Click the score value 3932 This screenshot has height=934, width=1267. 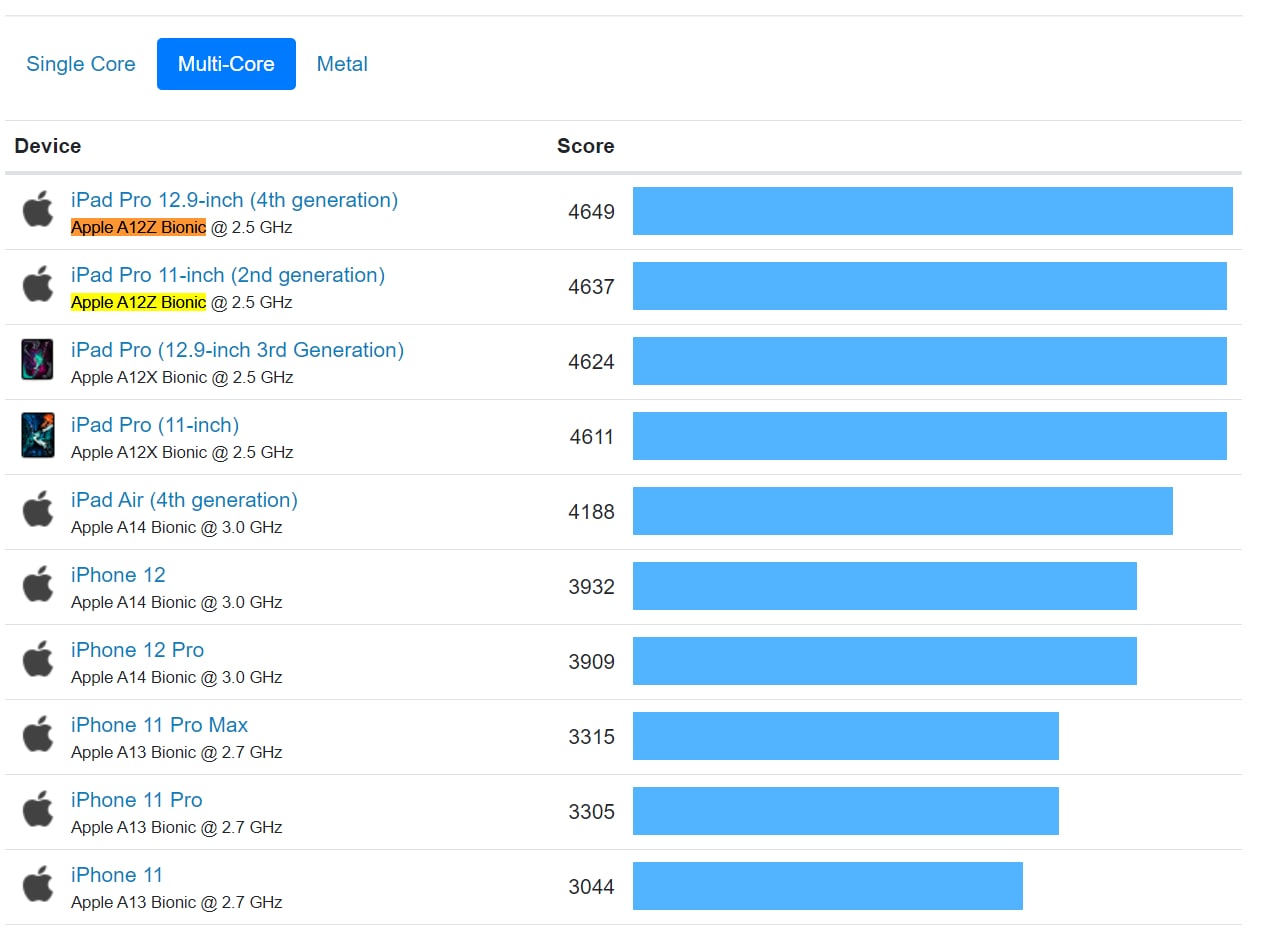pyautogui.click(x=591, y=586)
